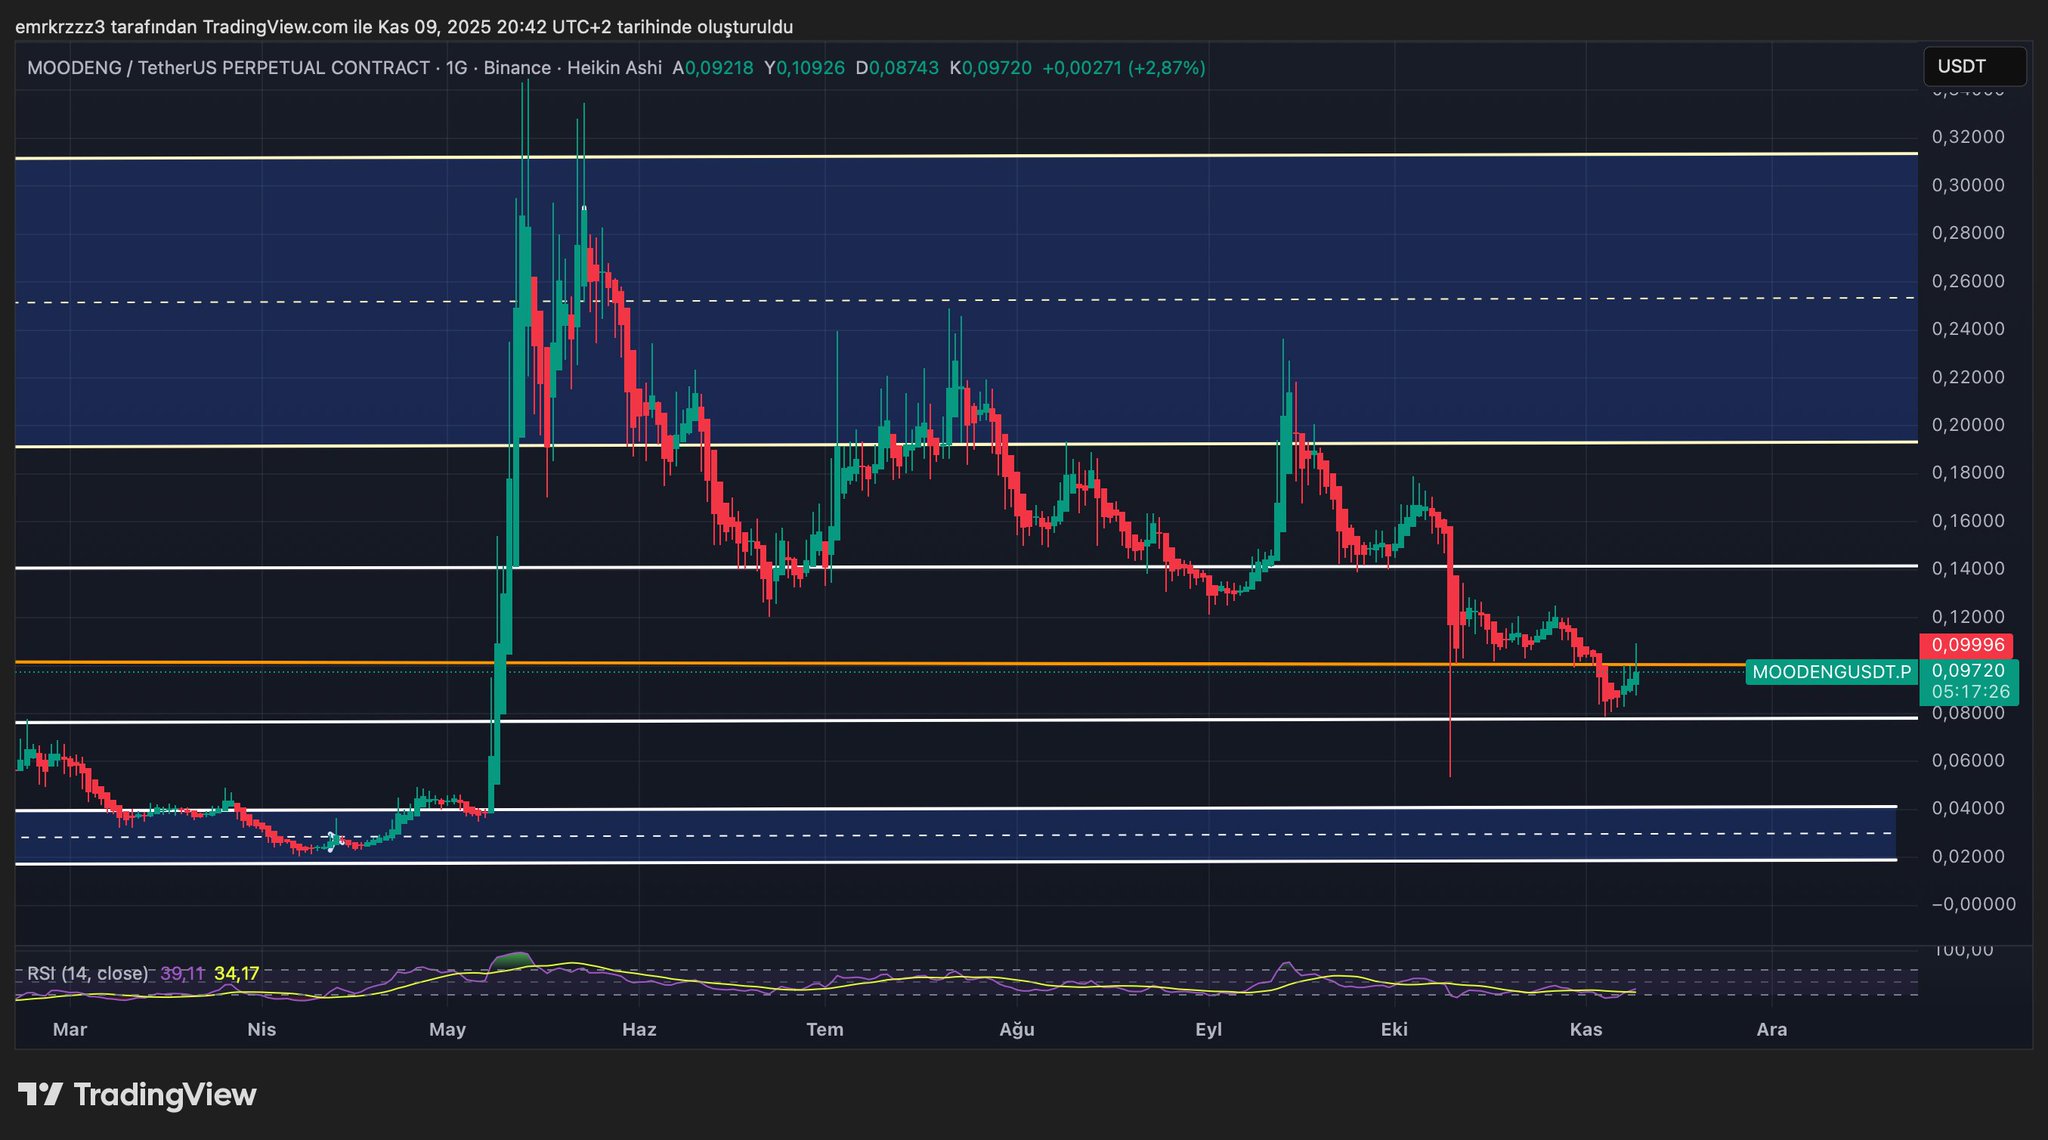Screen dimensions: 2048x1140
Task: Click the green 0,09720 last price label
Action: 1968,670
